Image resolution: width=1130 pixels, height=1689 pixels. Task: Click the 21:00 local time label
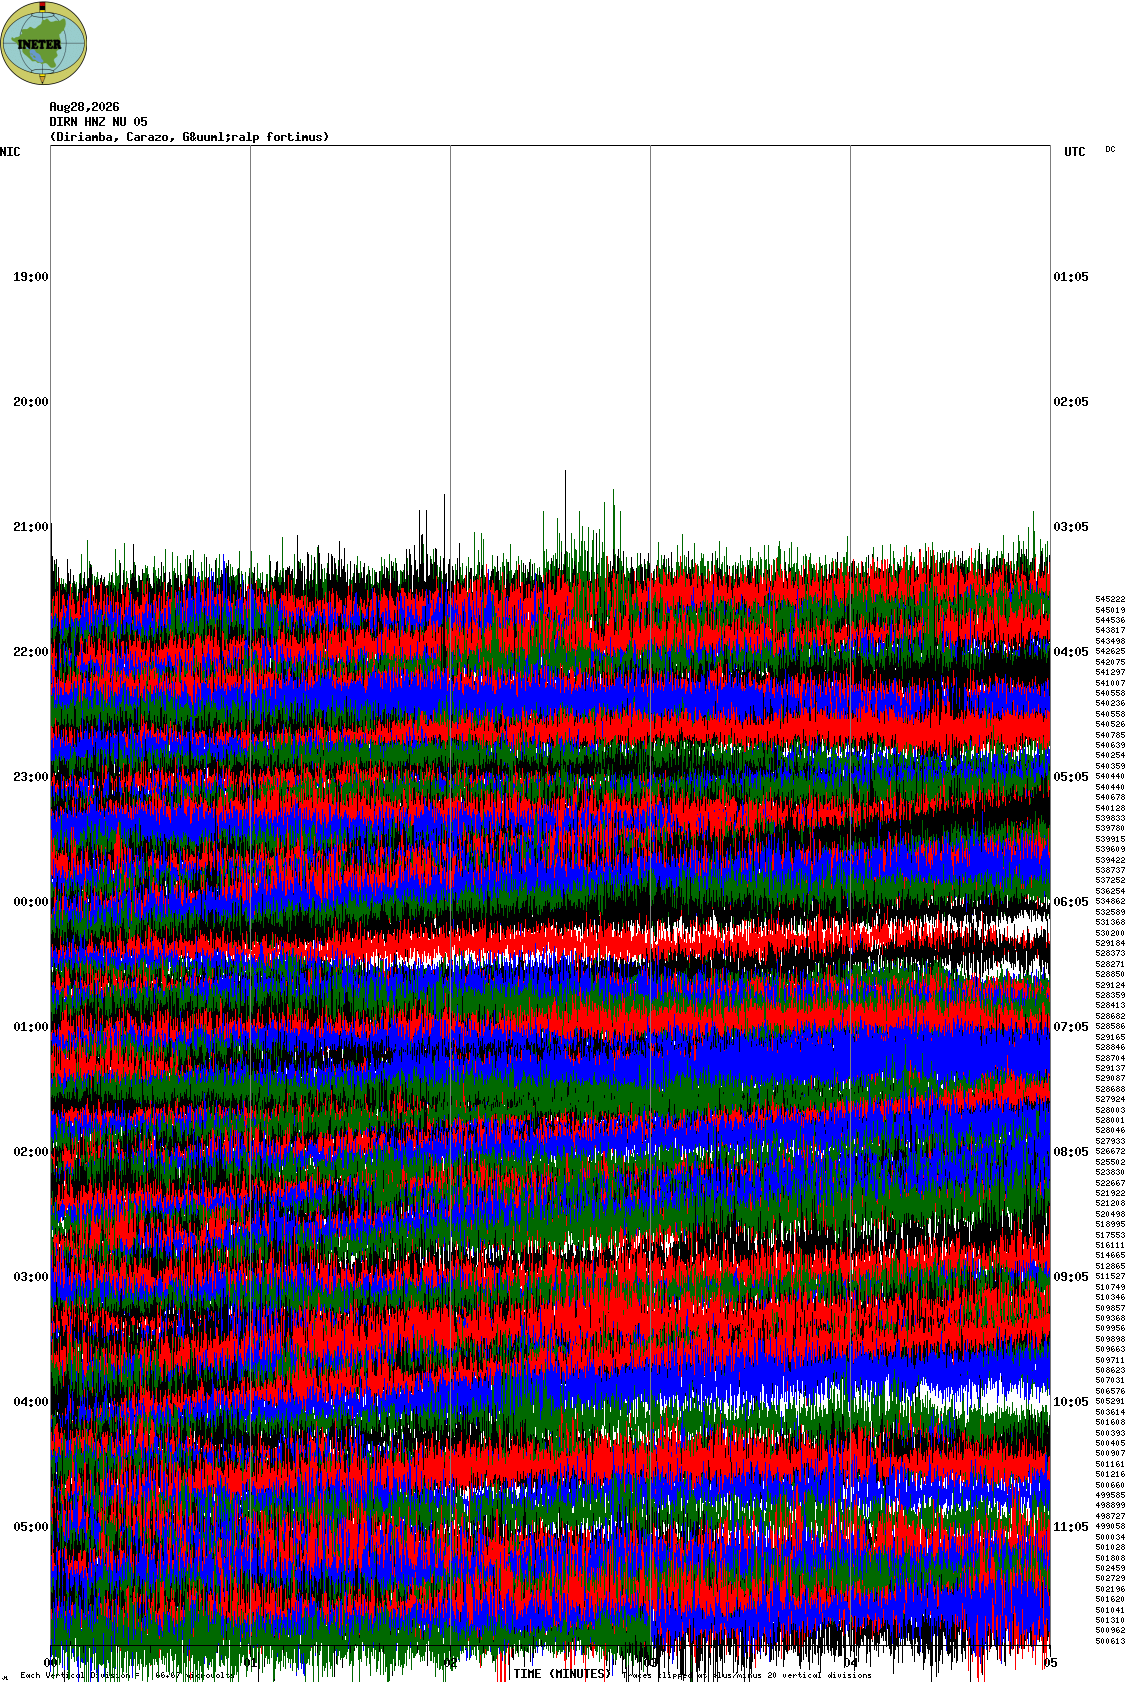click(x=31, y=527)
